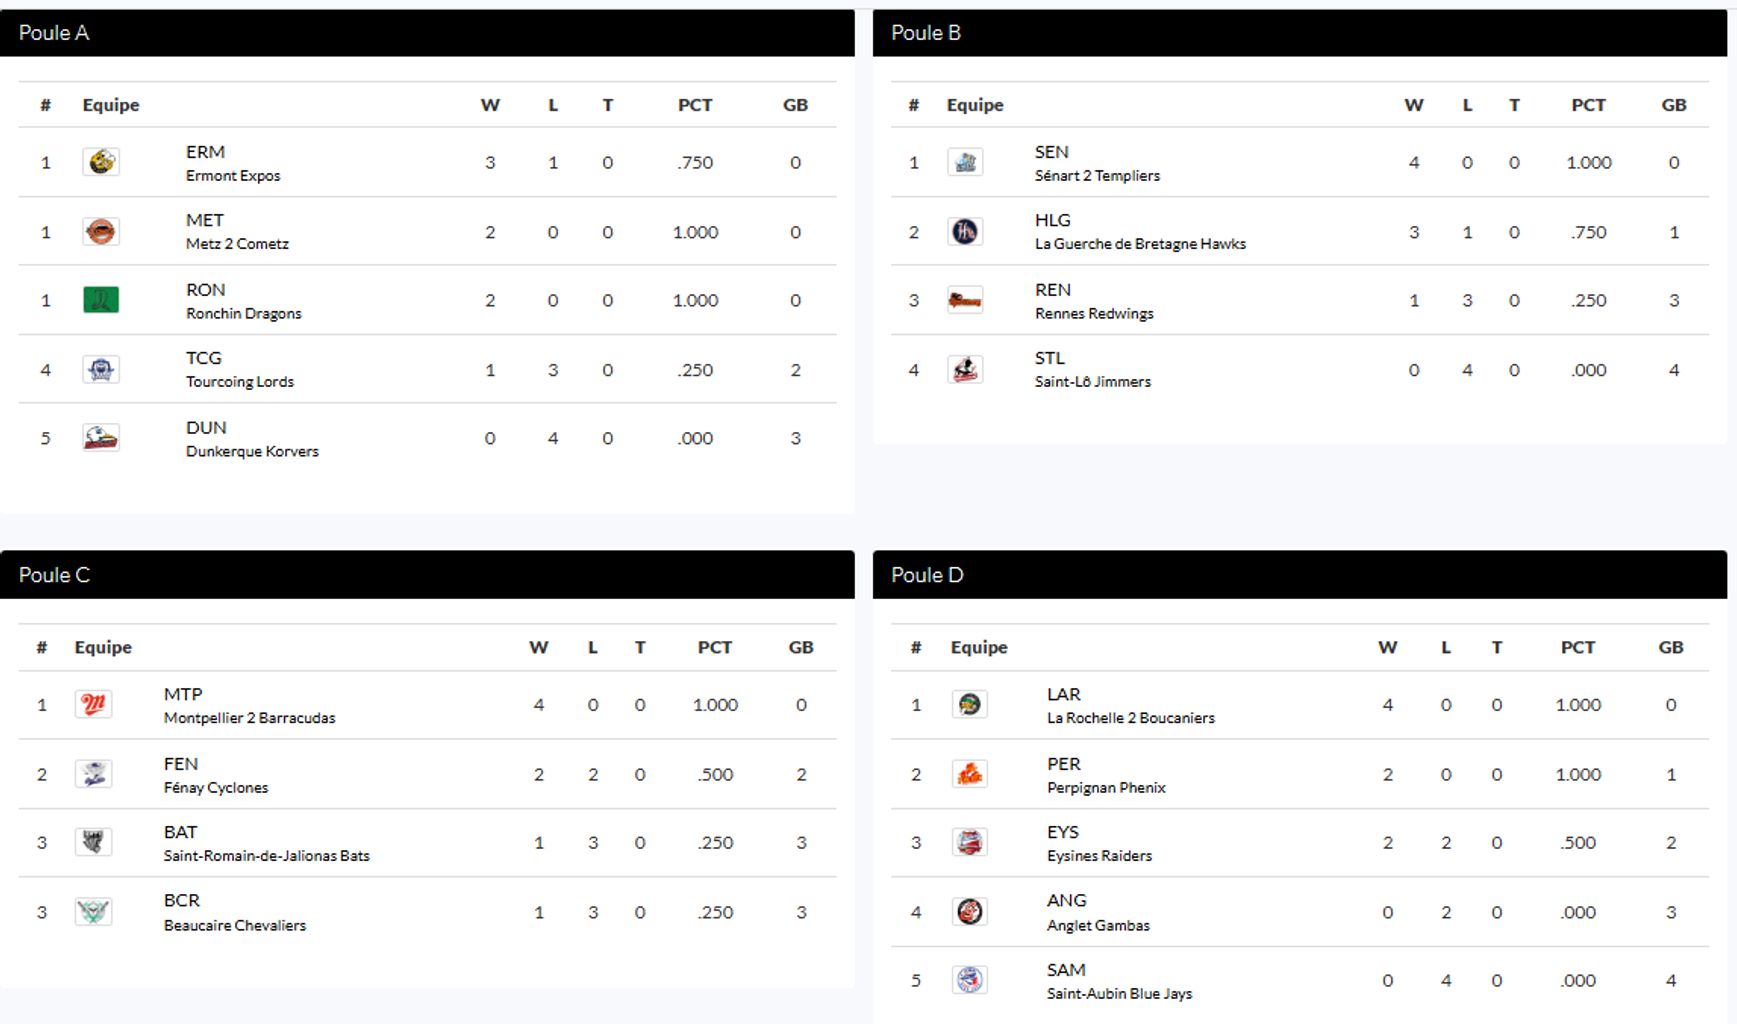Click the Saint-Lô Jimmers team name
This screenshot has height=1024, width=1737.
click(x=1092, y=381)
